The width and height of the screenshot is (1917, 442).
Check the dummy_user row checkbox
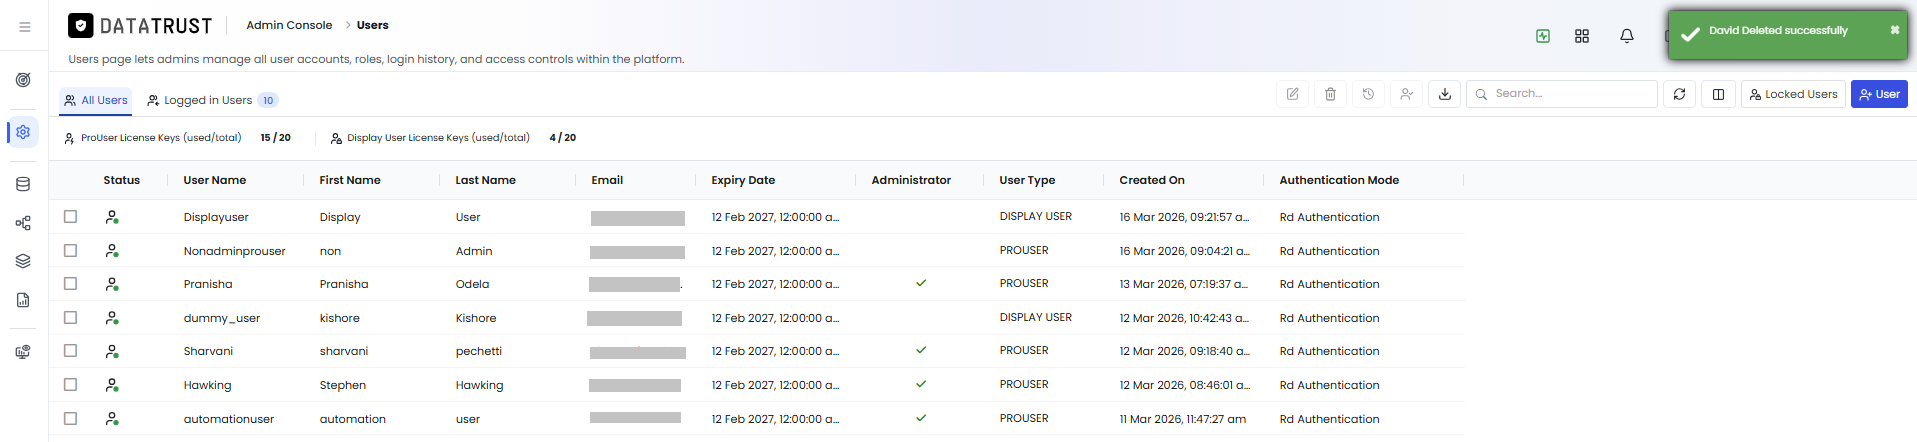click(70, 317)
